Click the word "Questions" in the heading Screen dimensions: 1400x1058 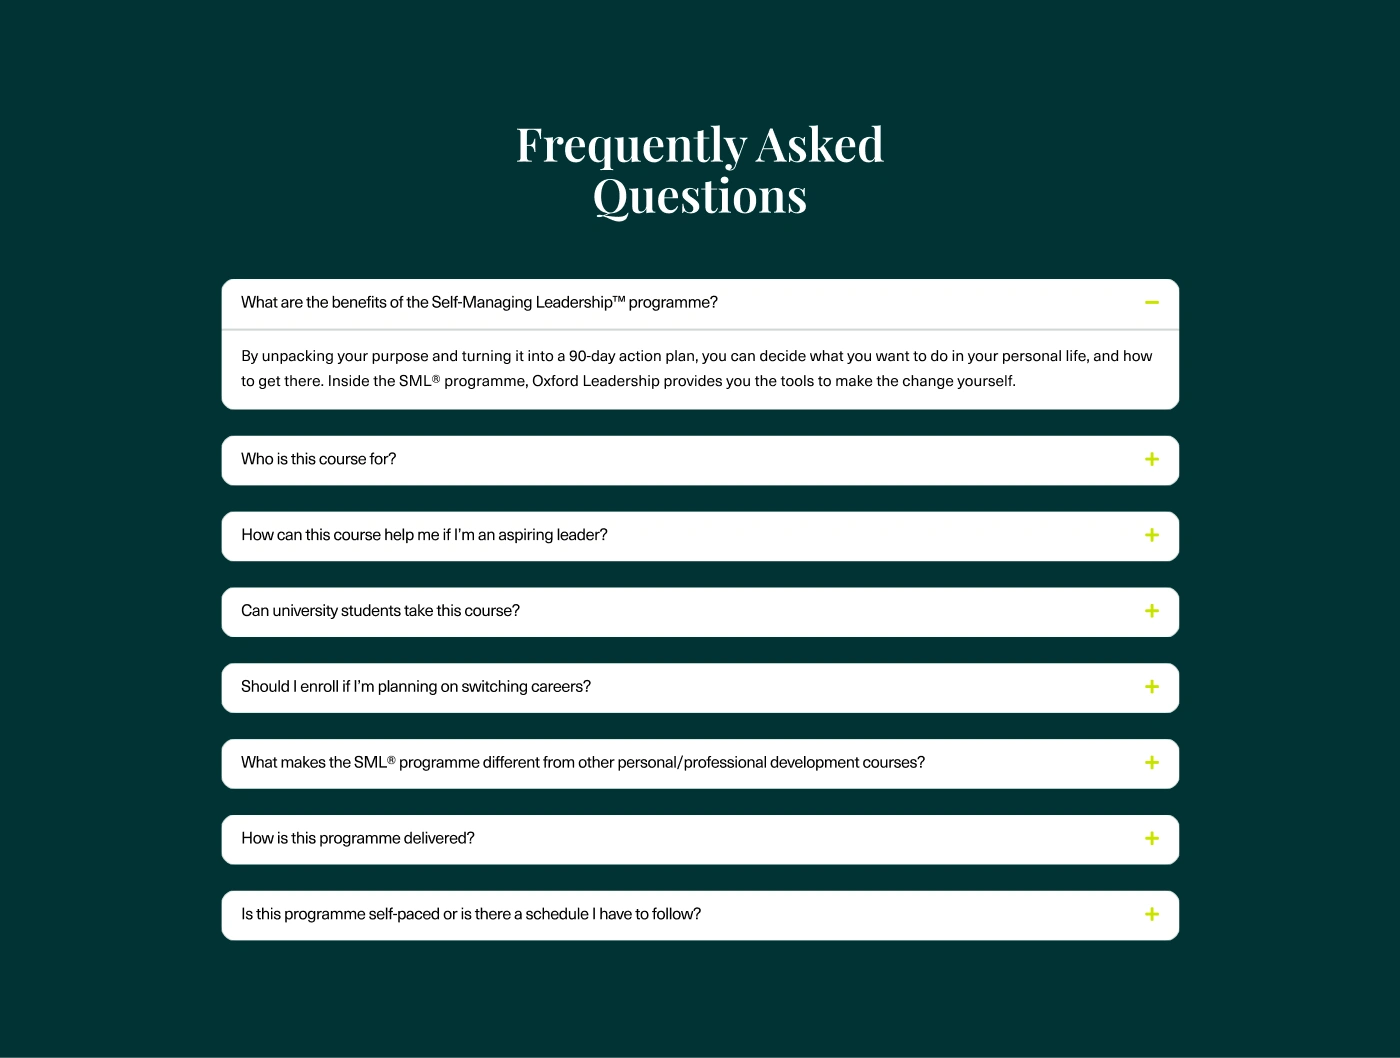700,196
